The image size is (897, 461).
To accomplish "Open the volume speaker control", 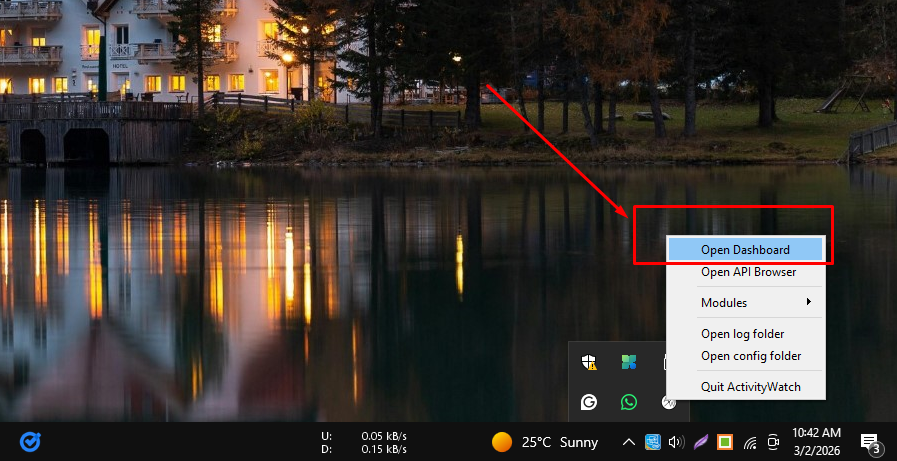I will click(677, 442).
